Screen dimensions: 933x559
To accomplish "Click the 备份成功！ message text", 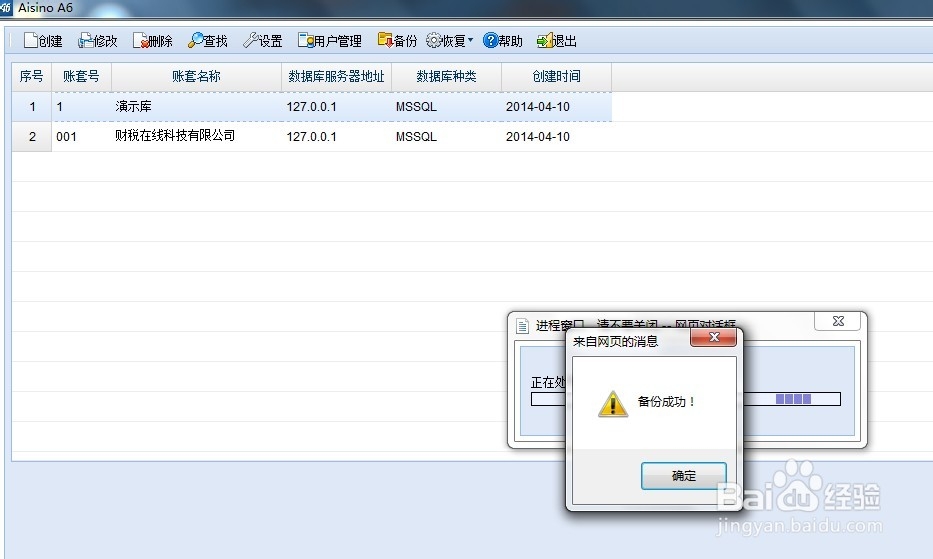I will 666,402.
